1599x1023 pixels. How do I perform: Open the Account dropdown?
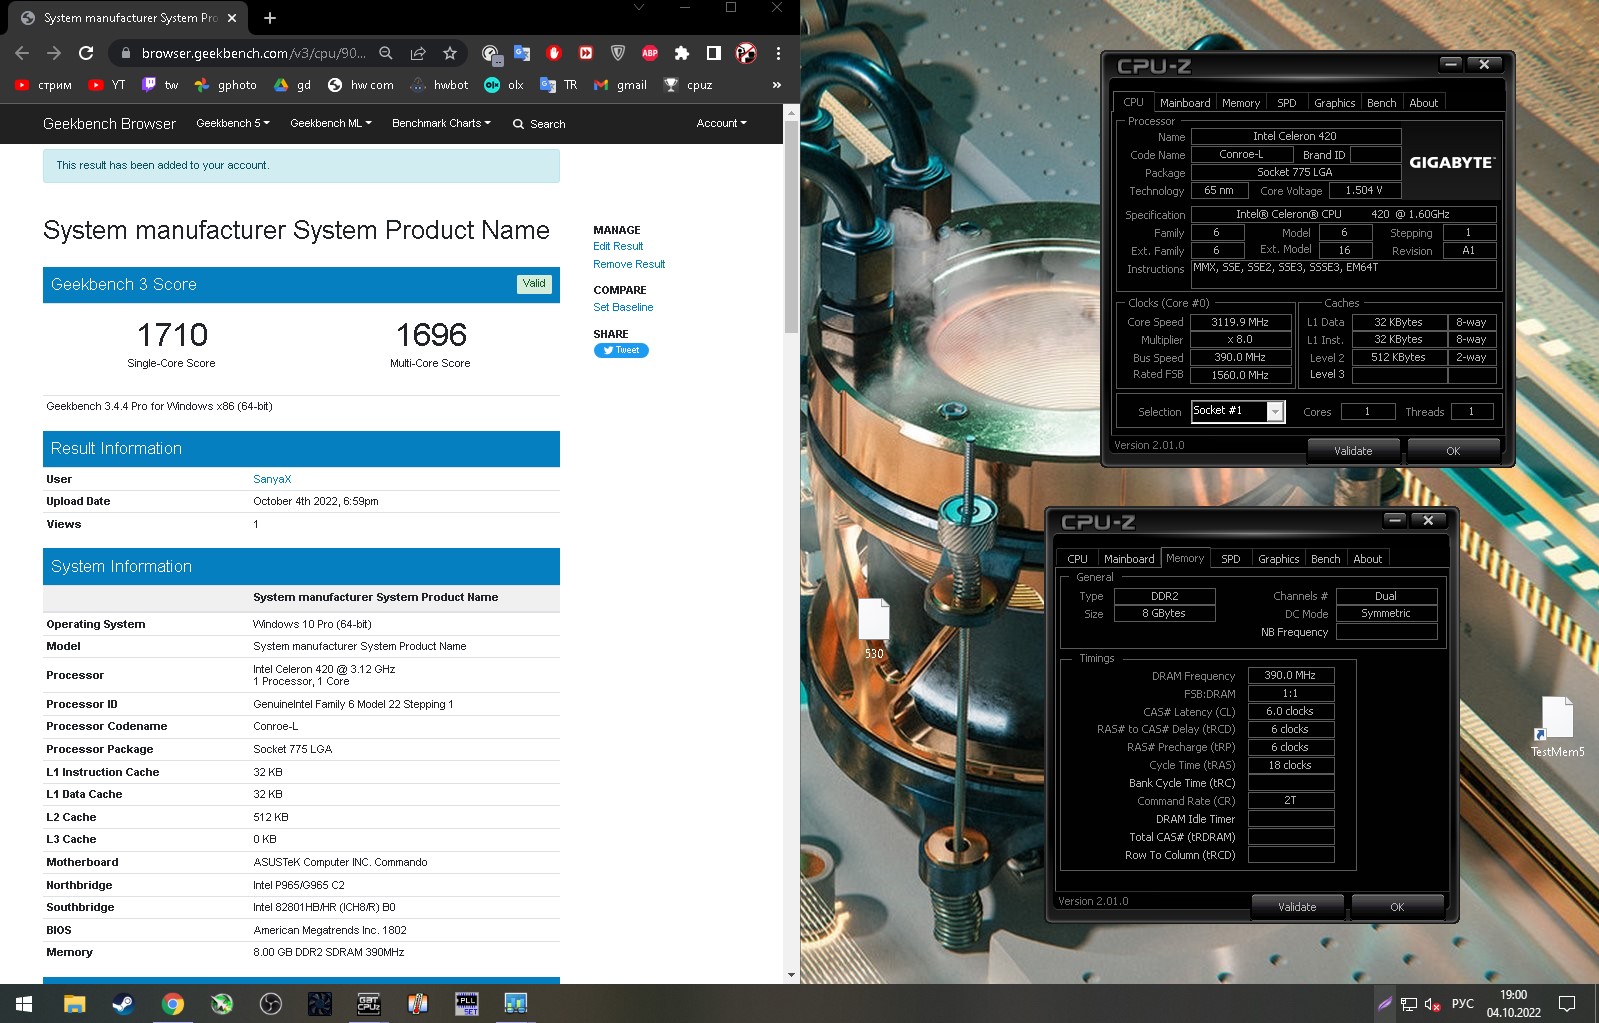[x=721, y=123]
